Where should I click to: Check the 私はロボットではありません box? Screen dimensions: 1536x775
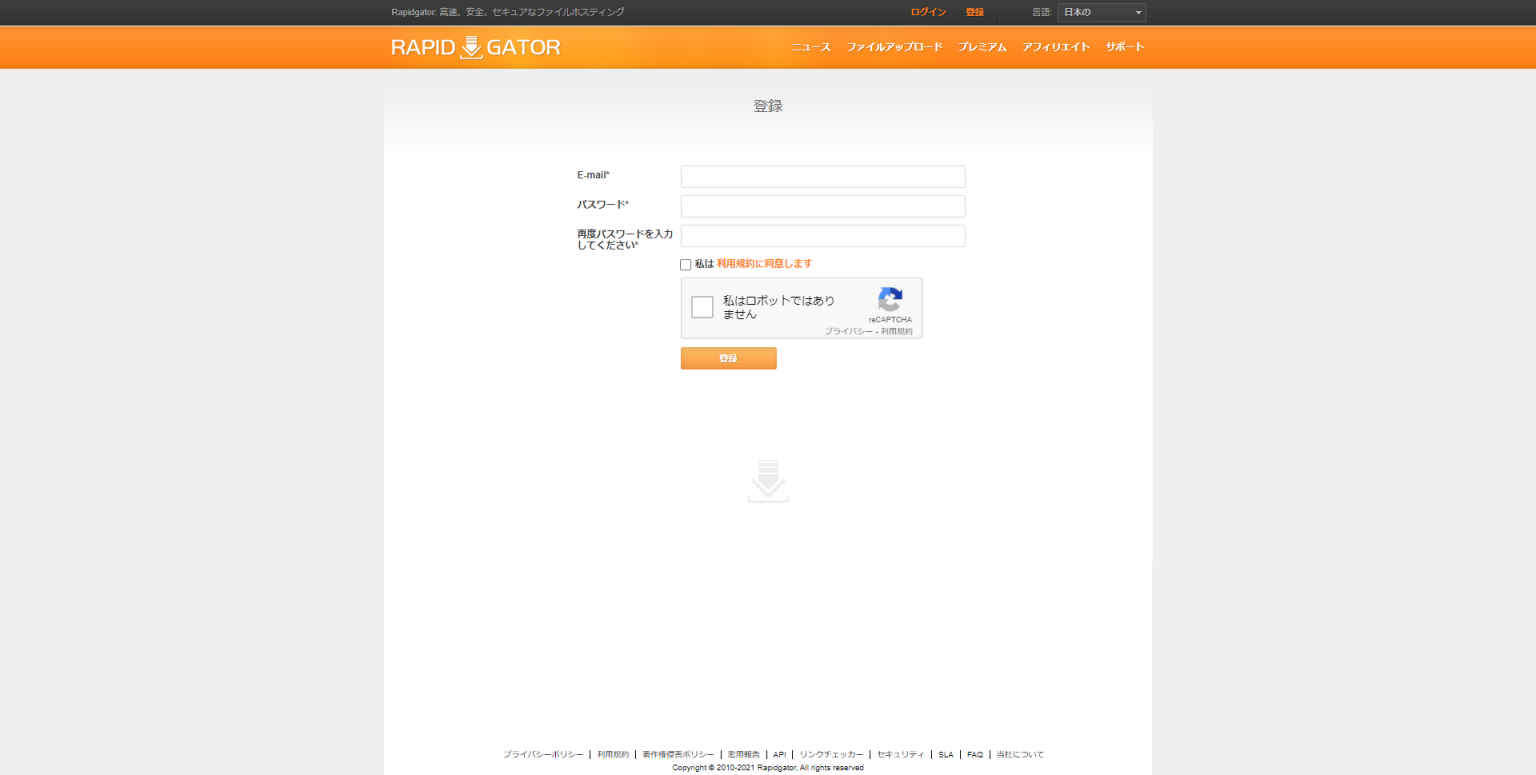701,306
